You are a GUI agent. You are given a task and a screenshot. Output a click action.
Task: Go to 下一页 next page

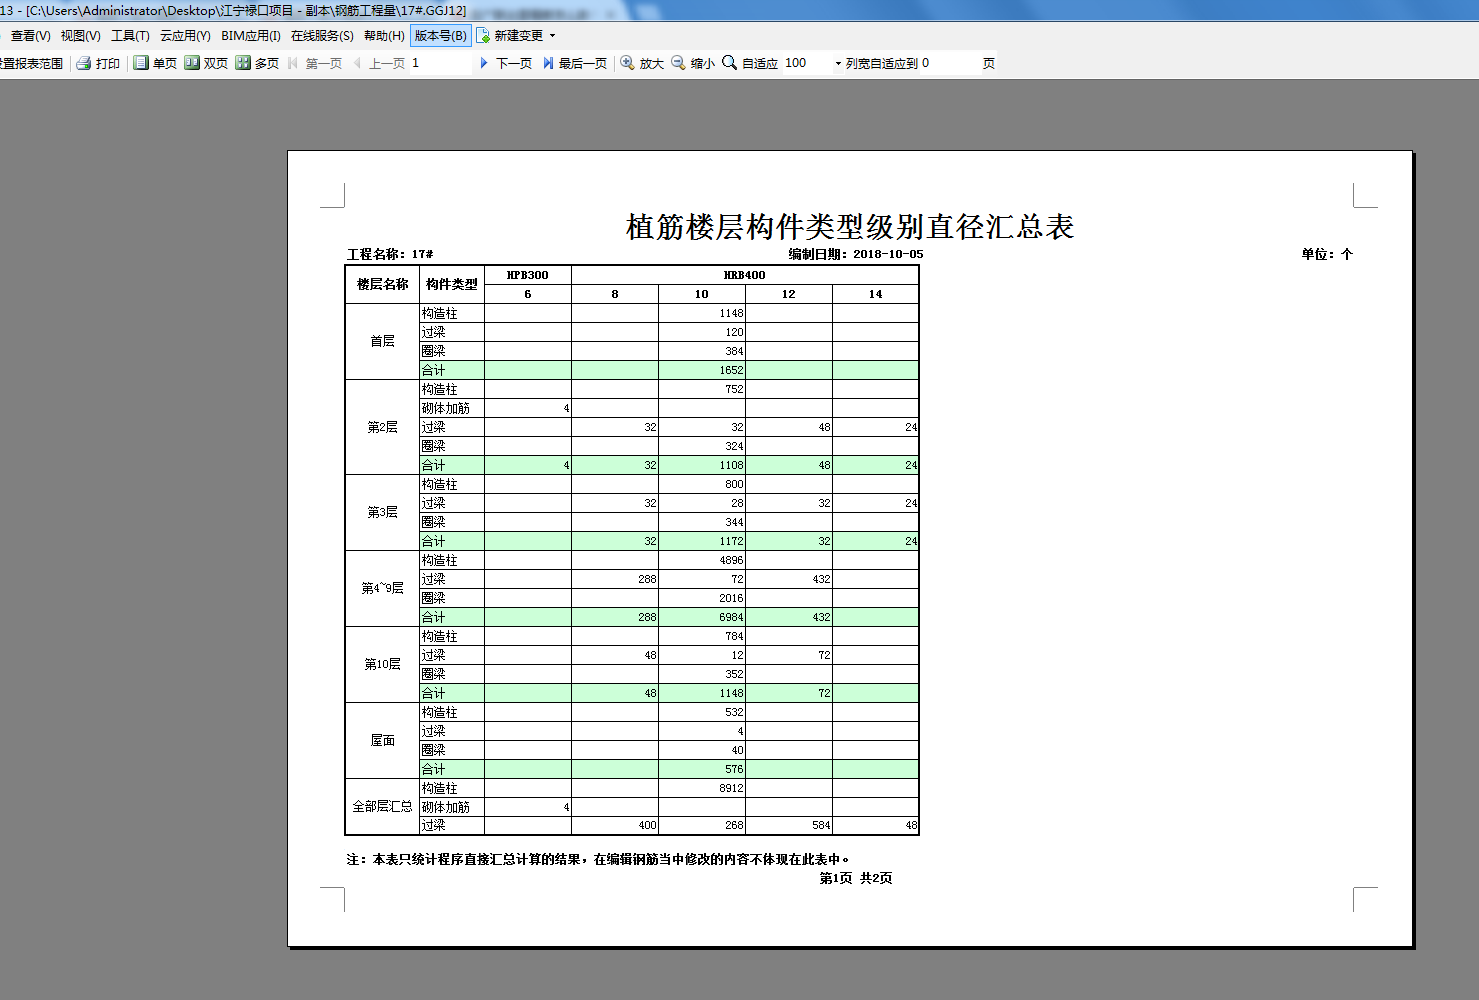coord(506,63)
